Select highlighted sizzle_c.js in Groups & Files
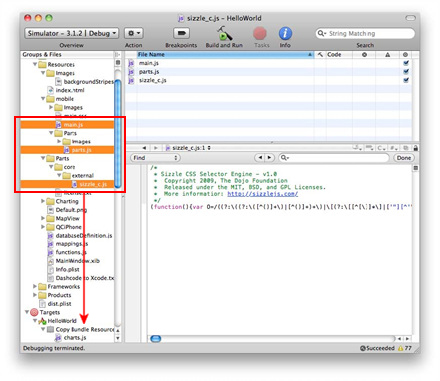The width and height of the screenshot is (440, 381). coord(67,184)
